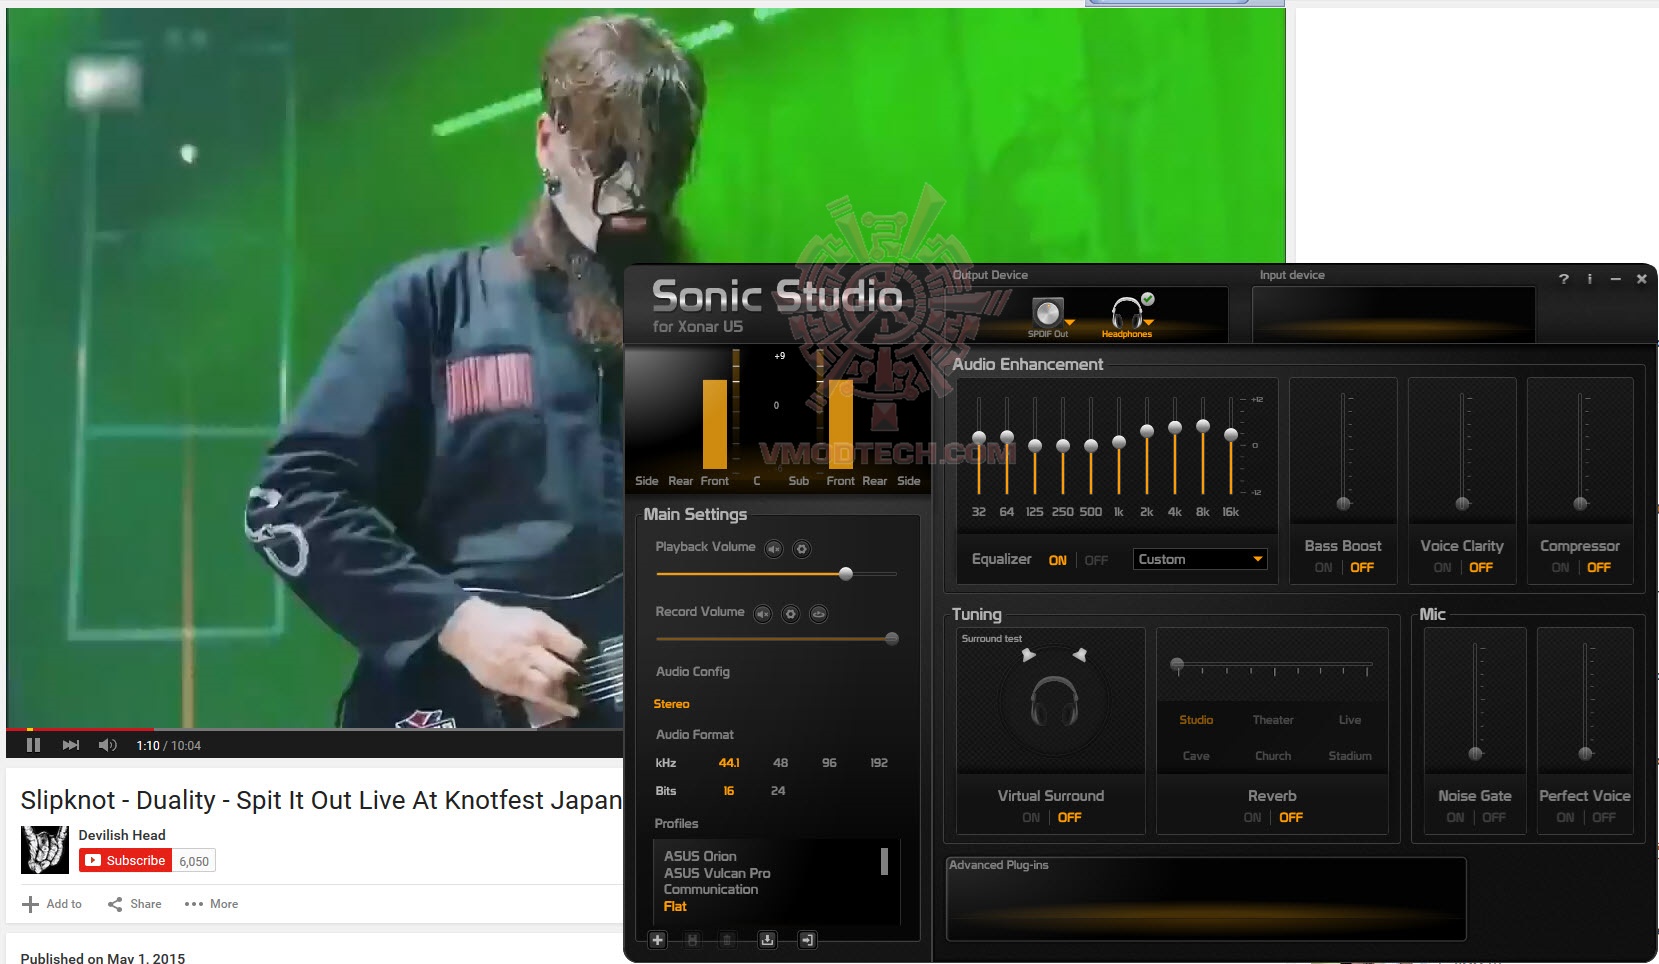
Task: Enable Reverb with ON
Action: pyautogui.click(x=1252, y=818)
